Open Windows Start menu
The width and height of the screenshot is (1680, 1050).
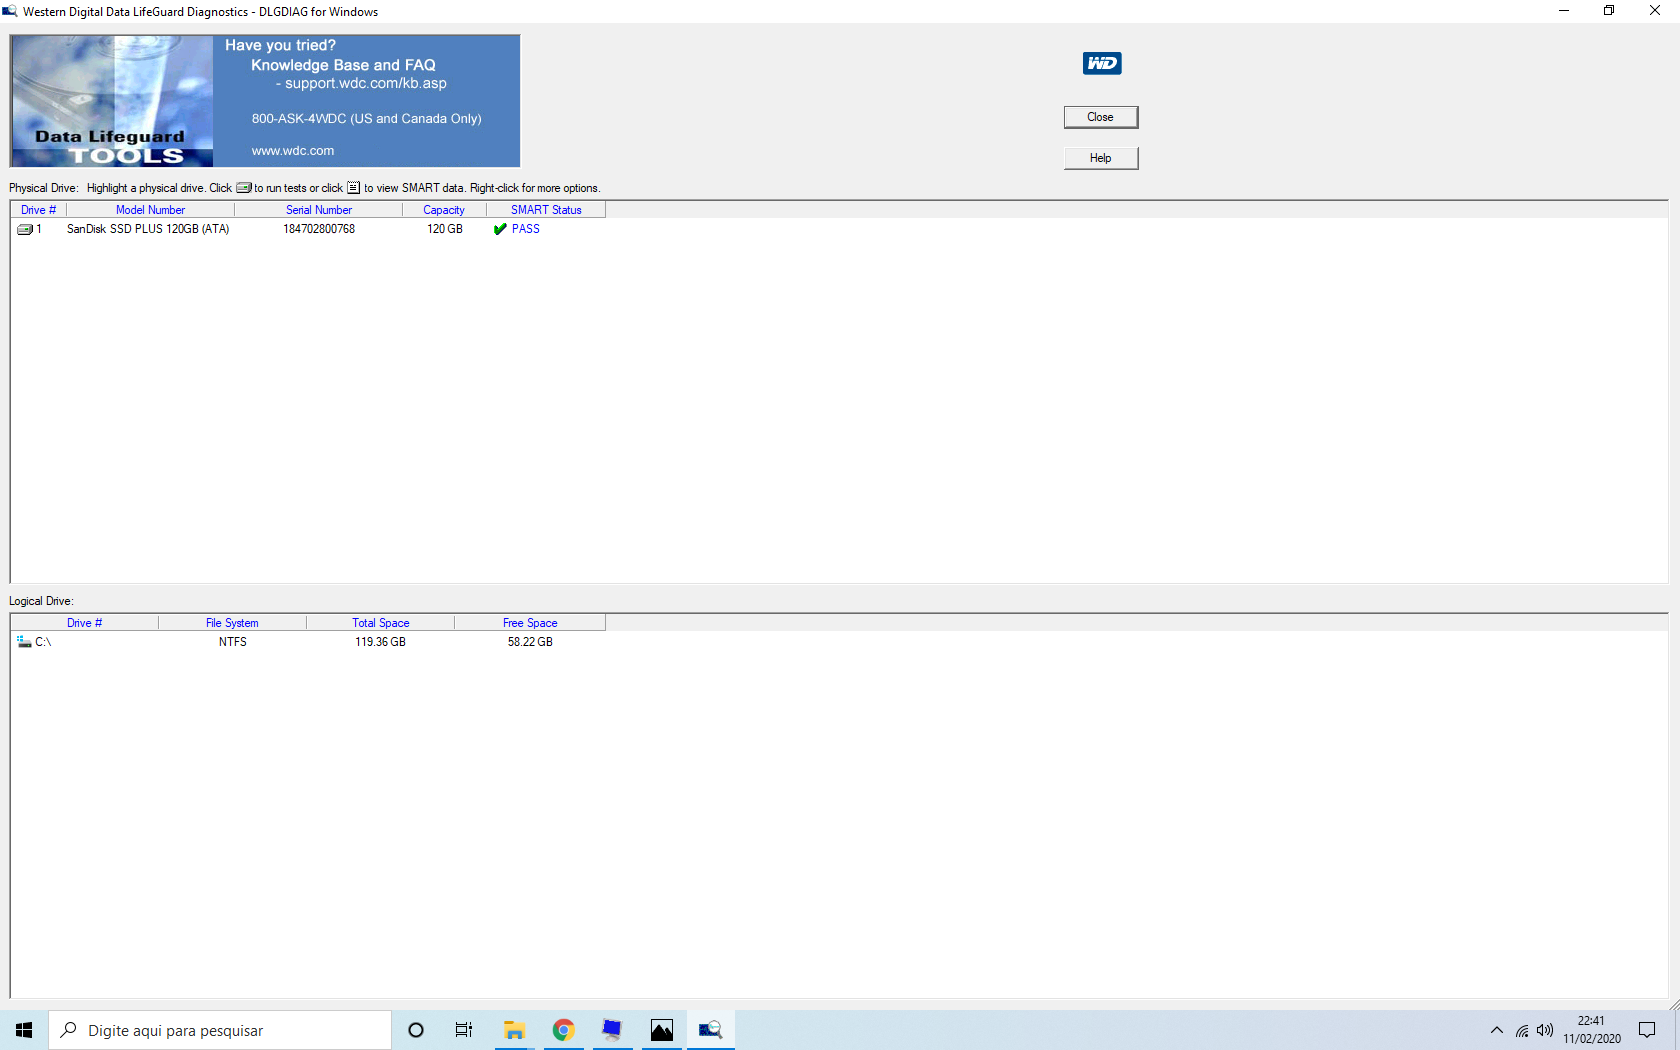click(24, 1030)
